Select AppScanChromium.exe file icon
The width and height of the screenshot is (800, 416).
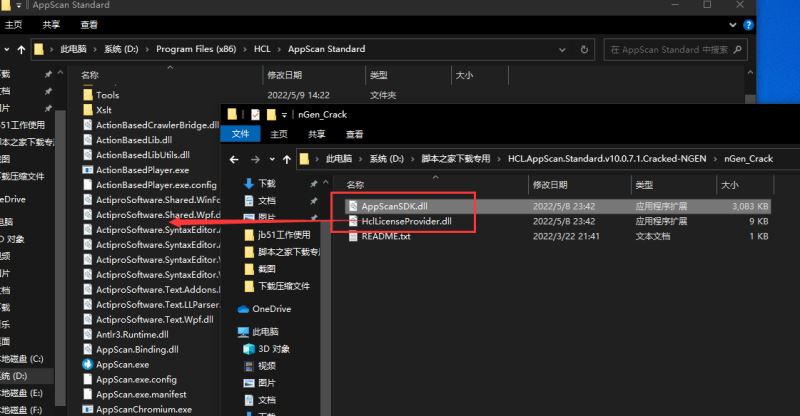tap(88, 409)
